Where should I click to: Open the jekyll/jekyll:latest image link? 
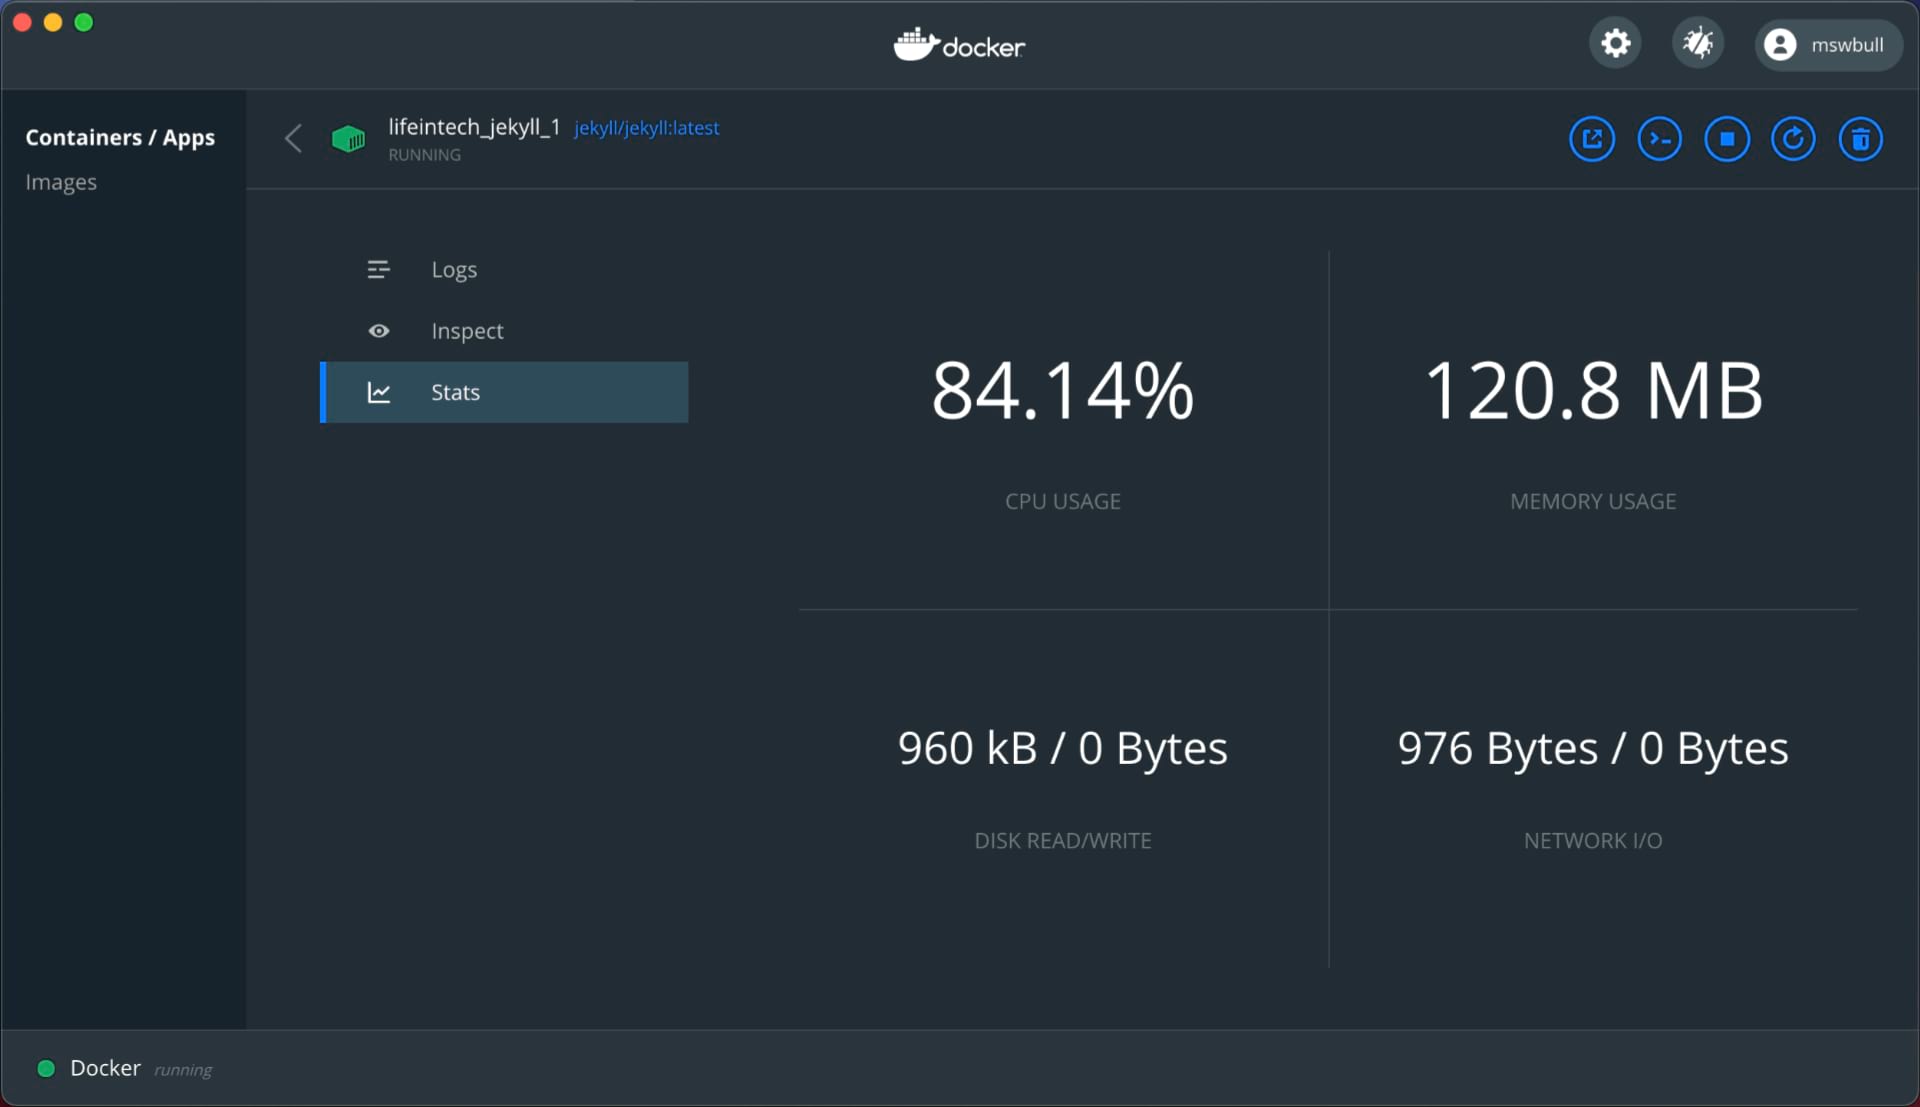646,128
